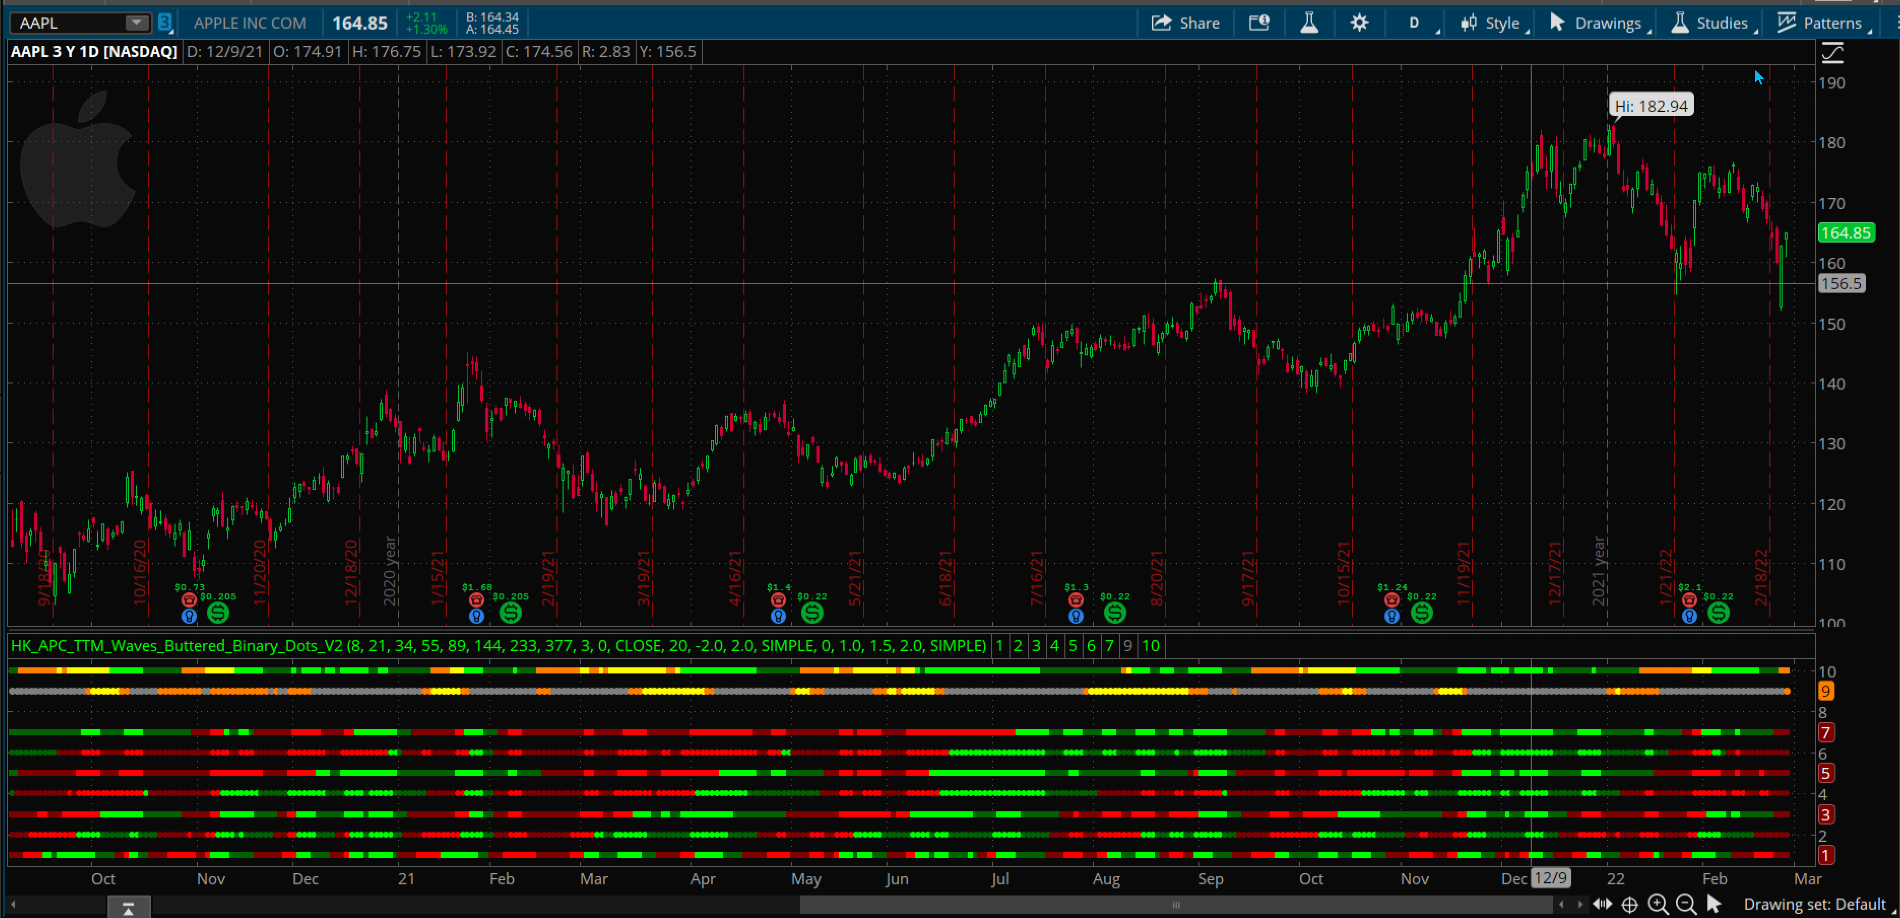Click the zoom in magnifier icon
The width and height of the screenshot is (1900, 918).
click(1658, 905)
